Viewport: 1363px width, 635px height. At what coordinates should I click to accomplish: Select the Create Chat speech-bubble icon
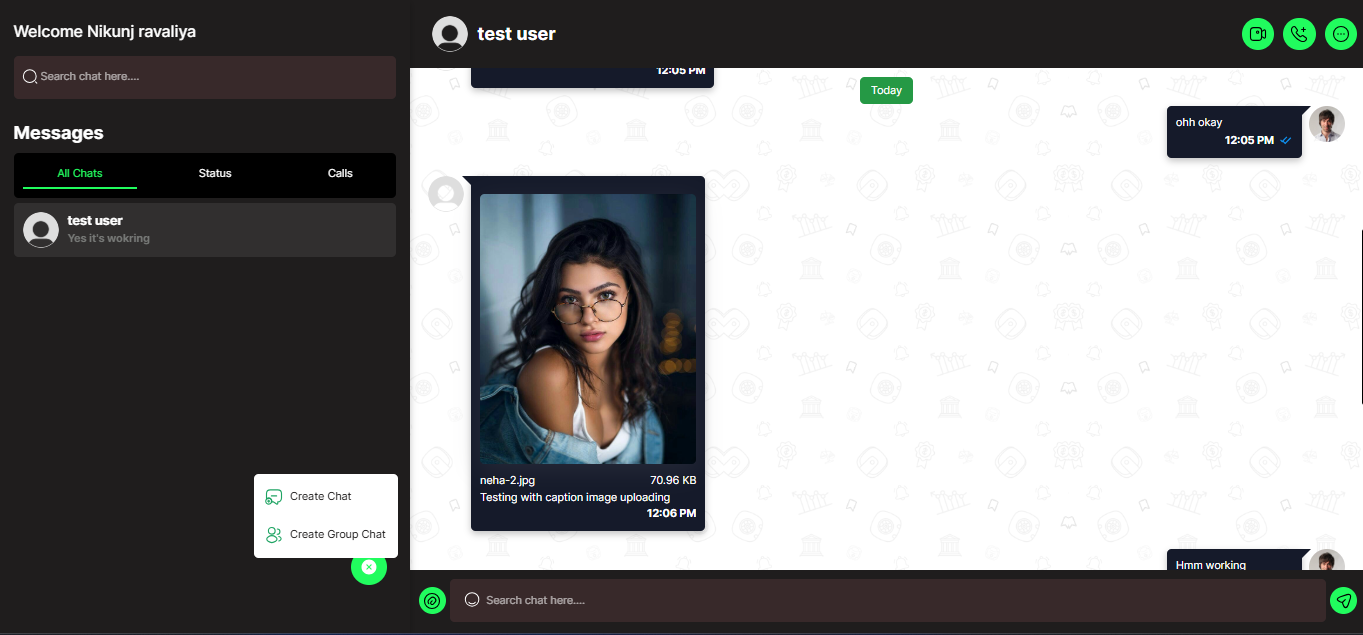tap(273, 496)
